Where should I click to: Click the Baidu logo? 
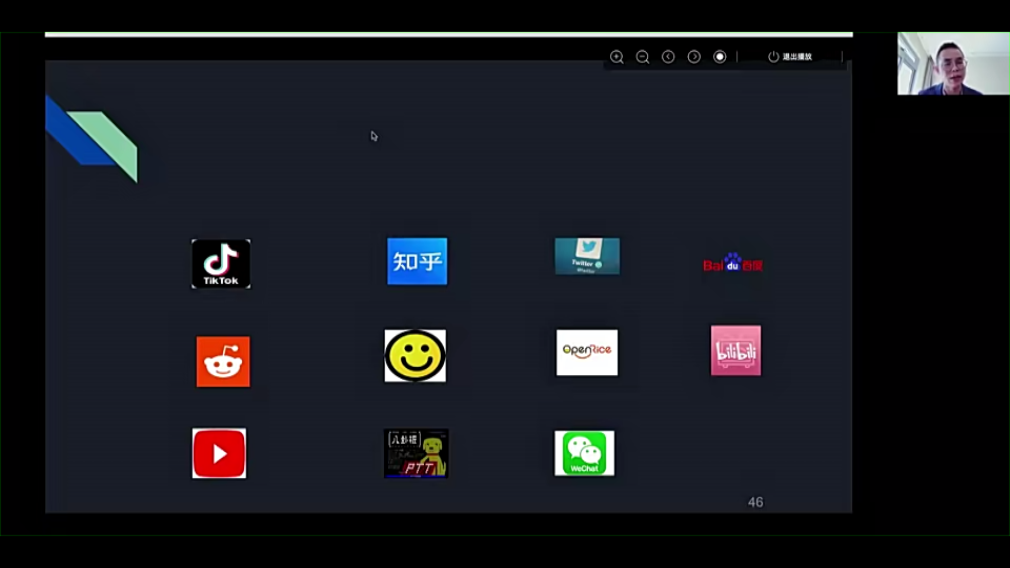[733, 264]
